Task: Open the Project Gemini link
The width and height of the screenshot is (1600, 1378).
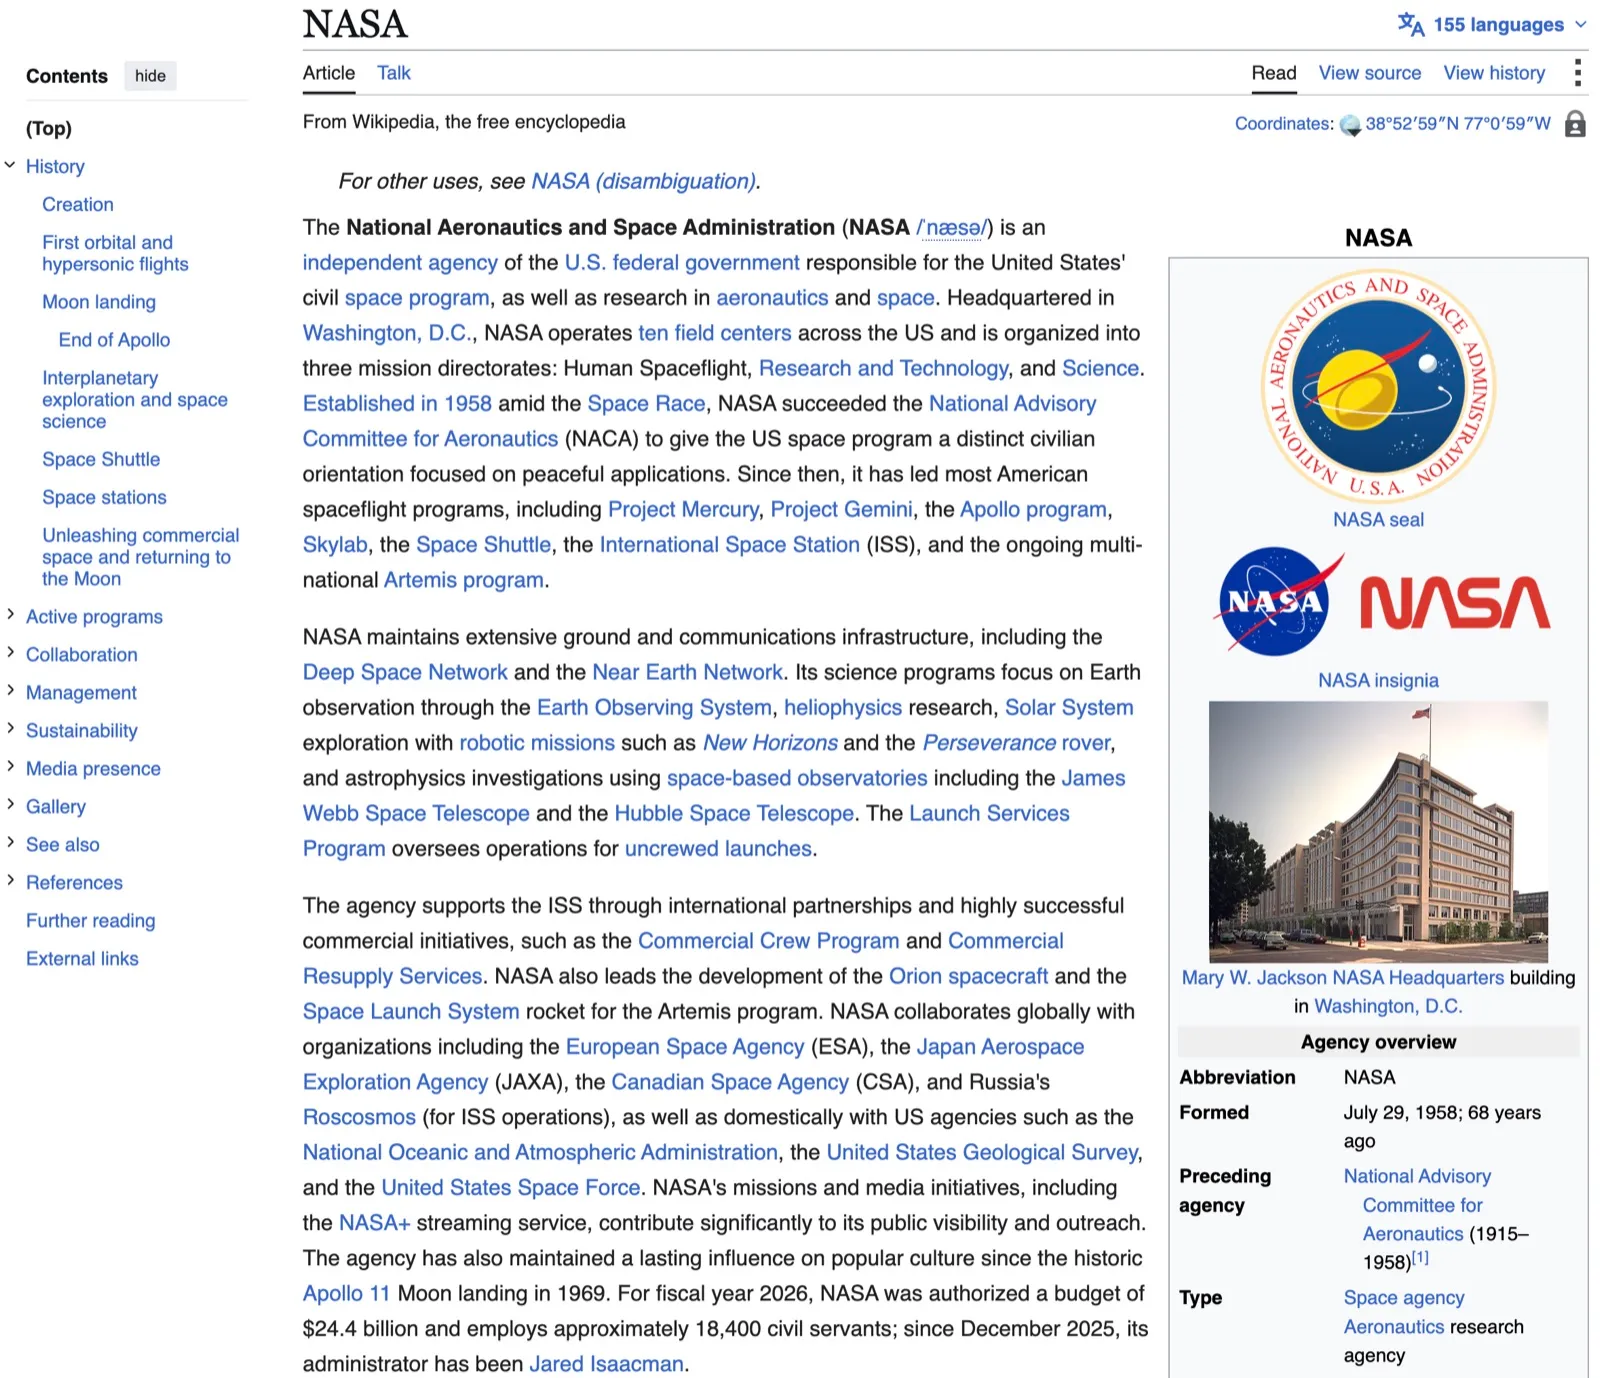Action: [x=841, y=510]
